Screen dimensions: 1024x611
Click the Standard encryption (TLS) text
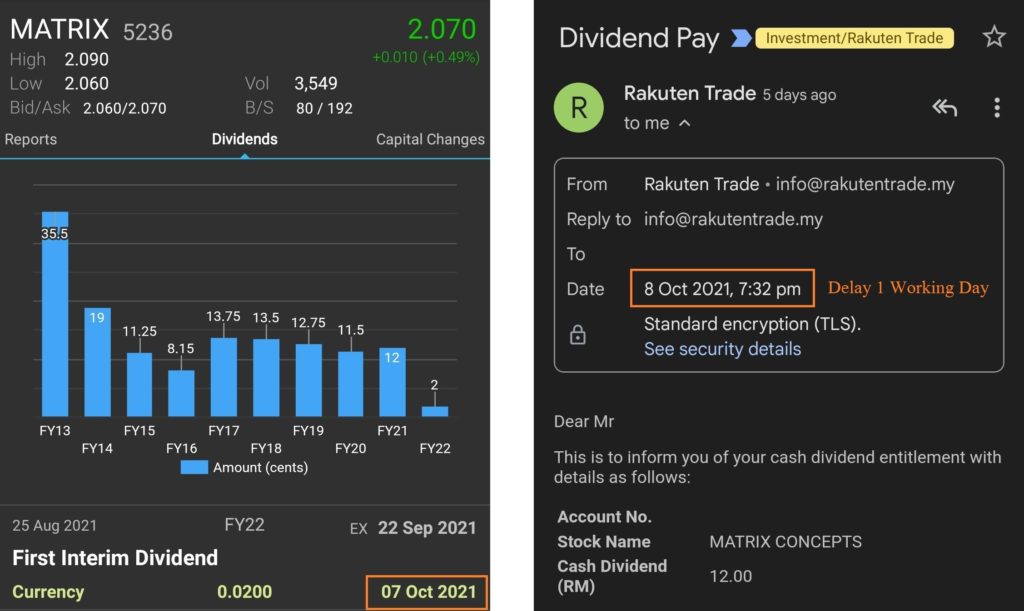tap(752, 324)
